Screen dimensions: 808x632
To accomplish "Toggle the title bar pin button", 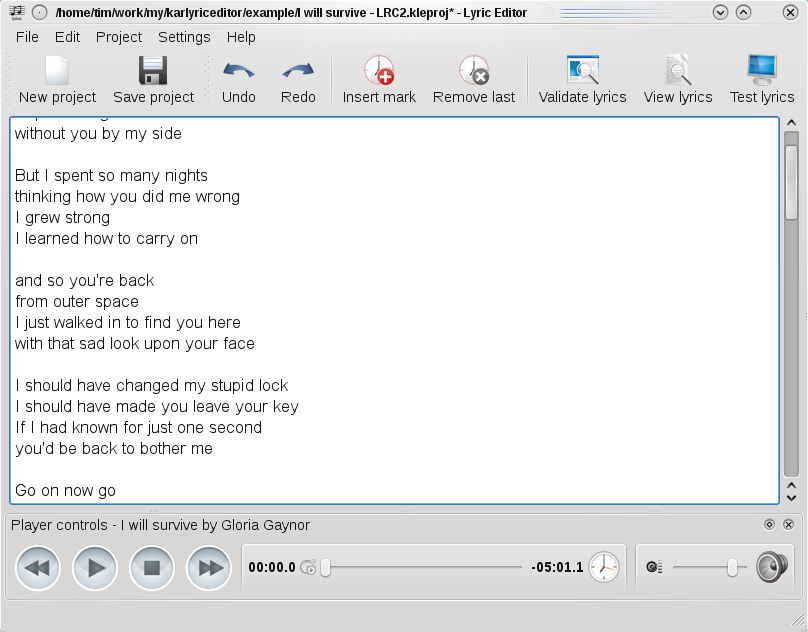I will pos(39,12).
